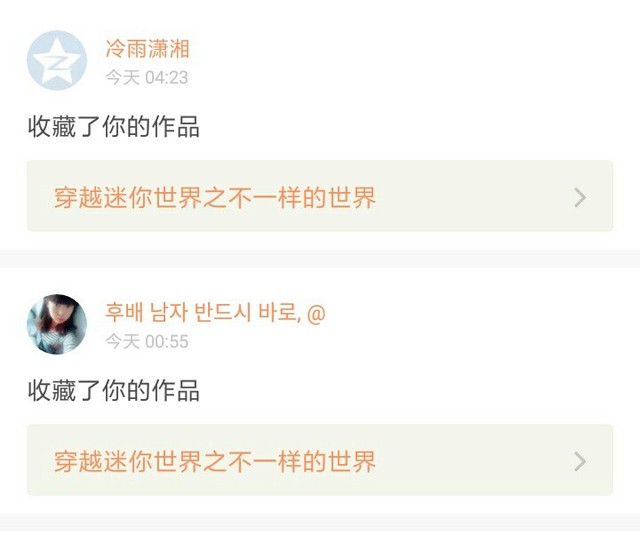Open 冷雨潇湘's star avatar
Viewport: 640px width, 544px height.
pos(57,60)
